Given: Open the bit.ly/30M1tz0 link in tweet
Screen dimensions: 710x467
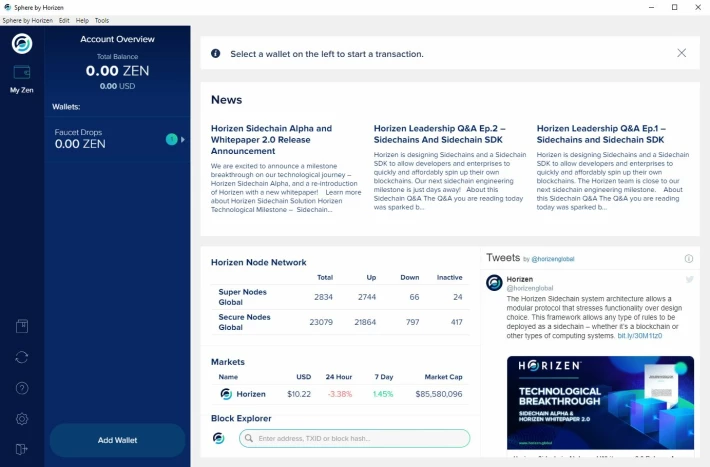Looking at the screenshot, I should tap(639, 336).
